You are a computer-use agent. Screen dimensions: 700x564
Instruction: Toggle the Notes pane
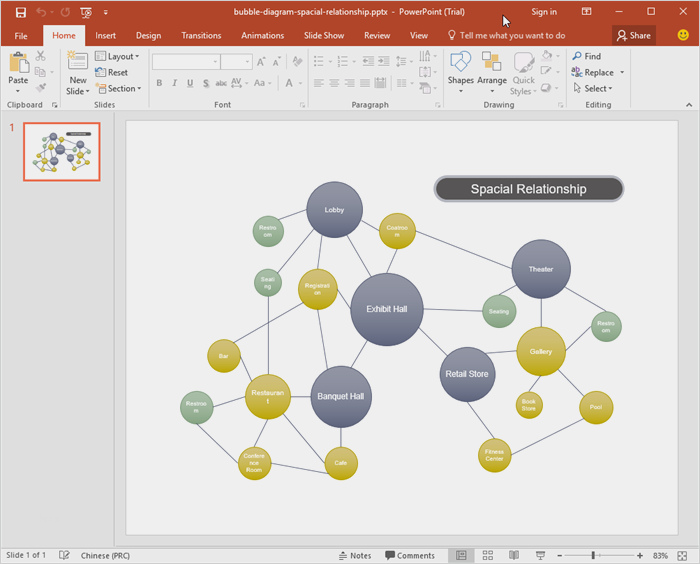coord(355,555)
